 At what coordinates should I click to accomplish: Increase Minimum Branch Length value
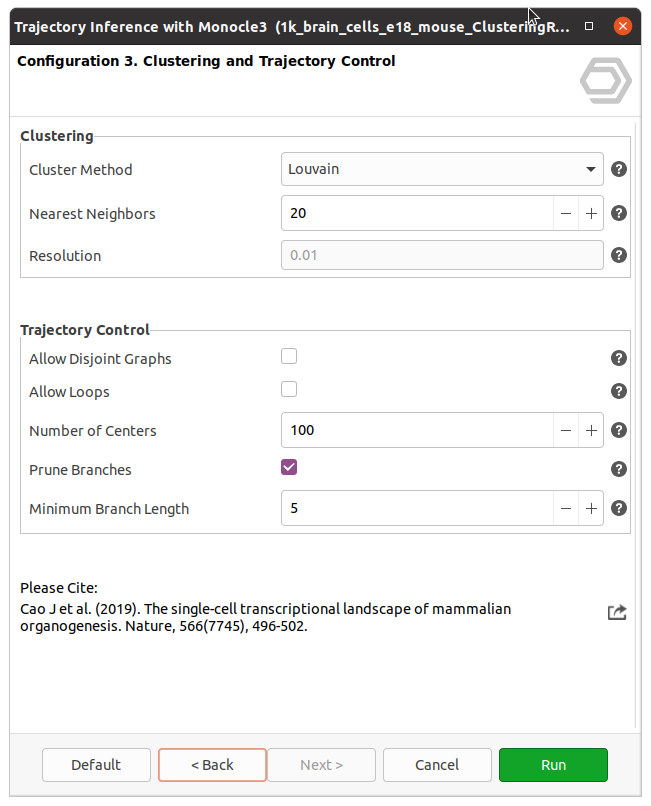[591, 508]
